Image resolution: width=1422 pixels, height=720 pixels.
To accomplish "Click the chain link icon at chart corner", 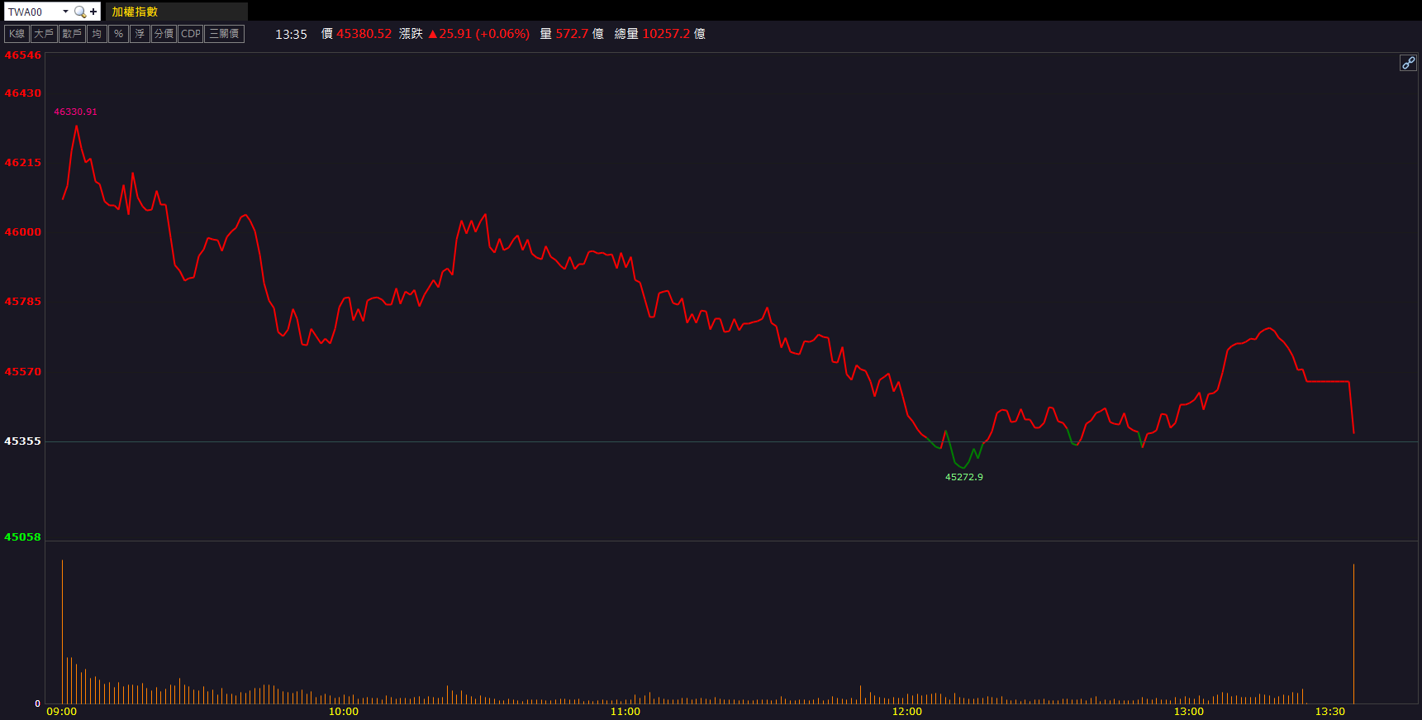I will (x=1408, y=63).
